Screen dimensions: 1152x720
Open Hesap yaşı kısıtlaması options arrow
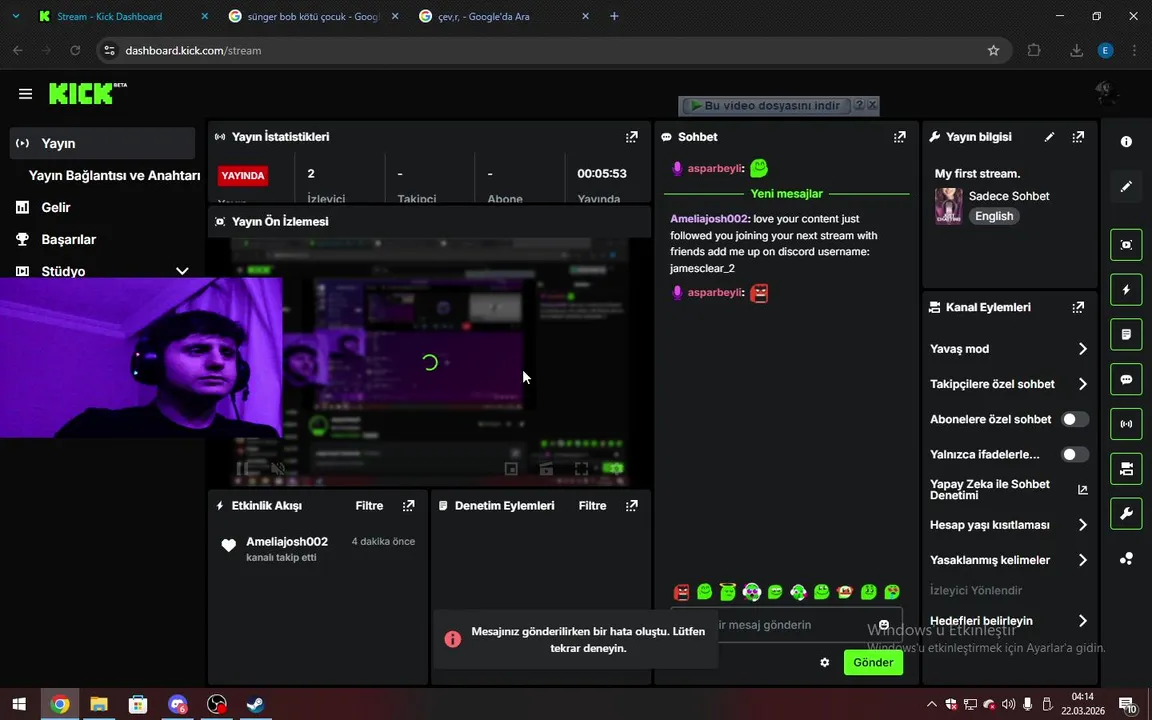click(x=1082, y=525)
